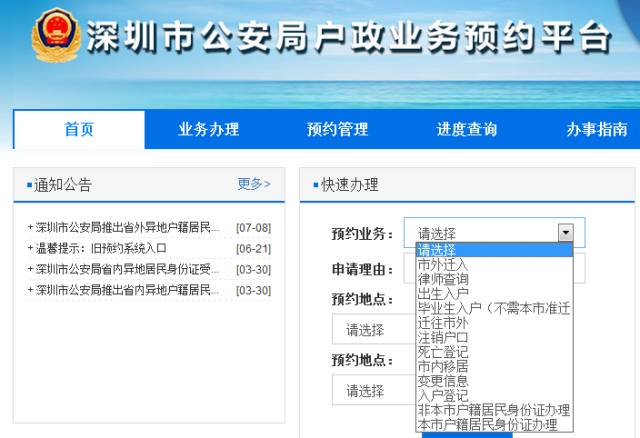
Task: Switch to the 预约管理 tab
Action: [338, 129]
